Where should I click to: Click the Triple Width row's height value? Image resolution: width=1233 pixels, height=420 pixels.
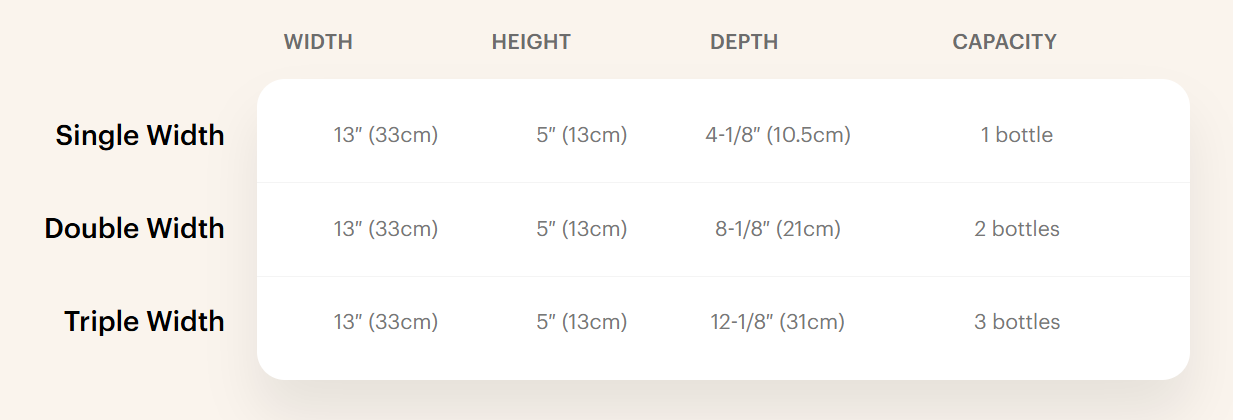pyautogui.click(x=581, y=322)
